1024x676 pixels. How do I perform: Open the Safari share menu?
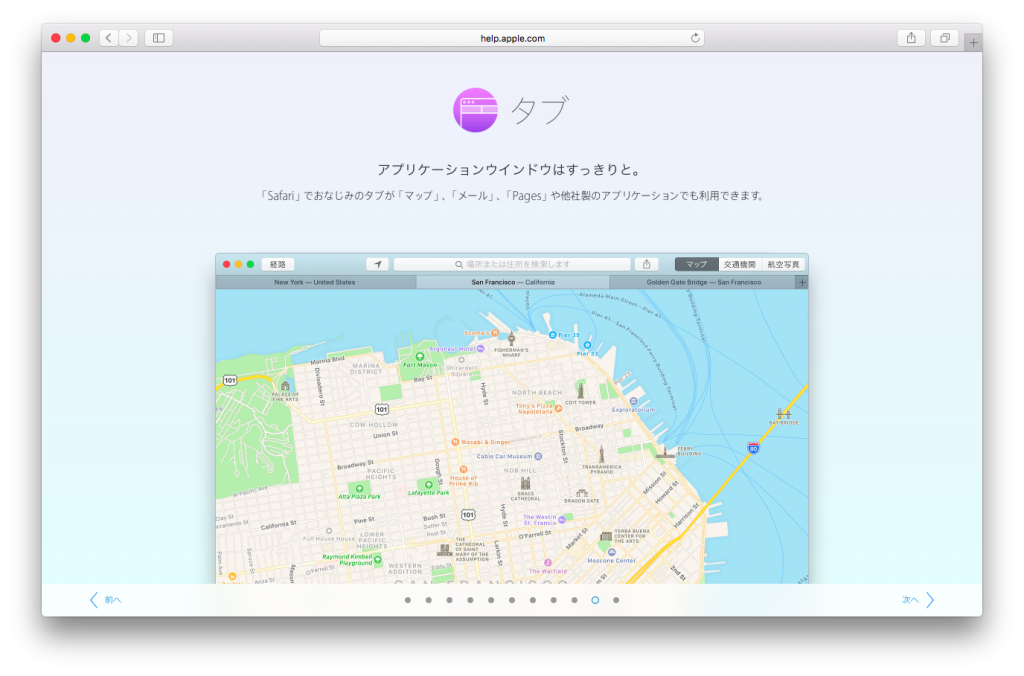tap(910, 38)
